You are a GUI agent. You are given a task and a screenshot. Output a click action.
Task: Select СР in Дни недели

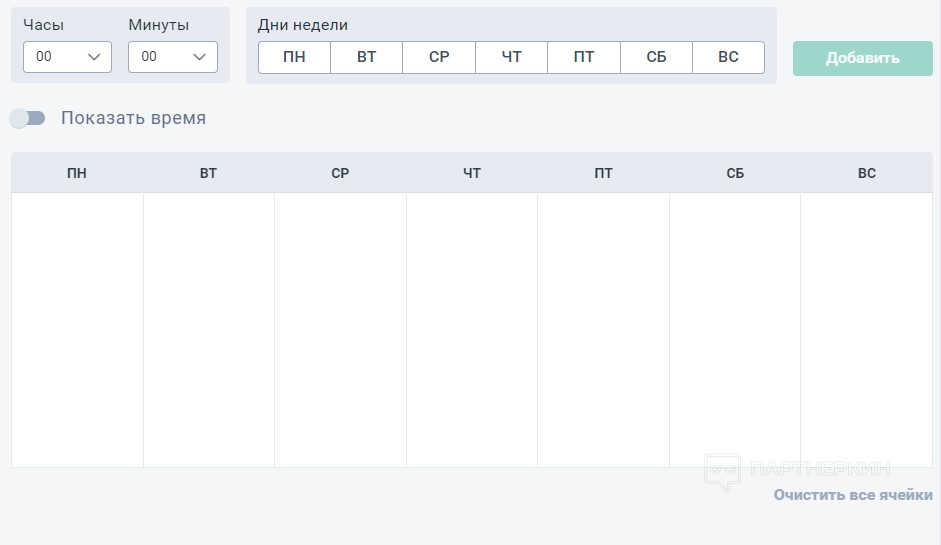[x=439, y=57]
